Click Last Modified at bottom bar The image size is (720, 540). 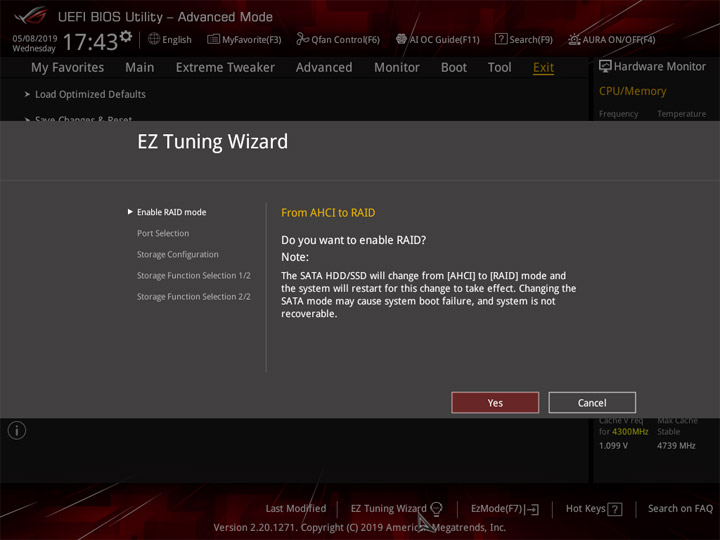point(296,508)
